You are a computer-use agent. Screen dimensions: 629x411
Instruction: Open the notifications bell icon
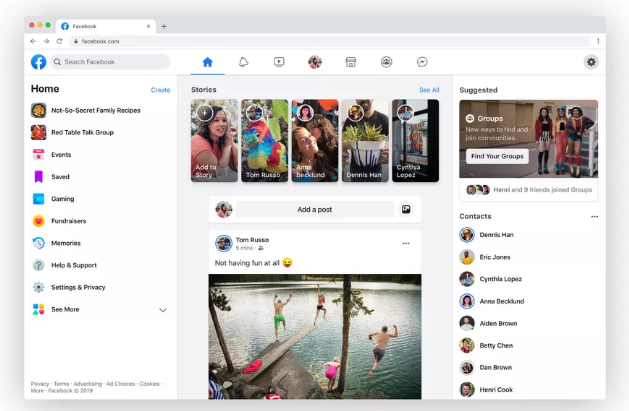pos(243,62)
